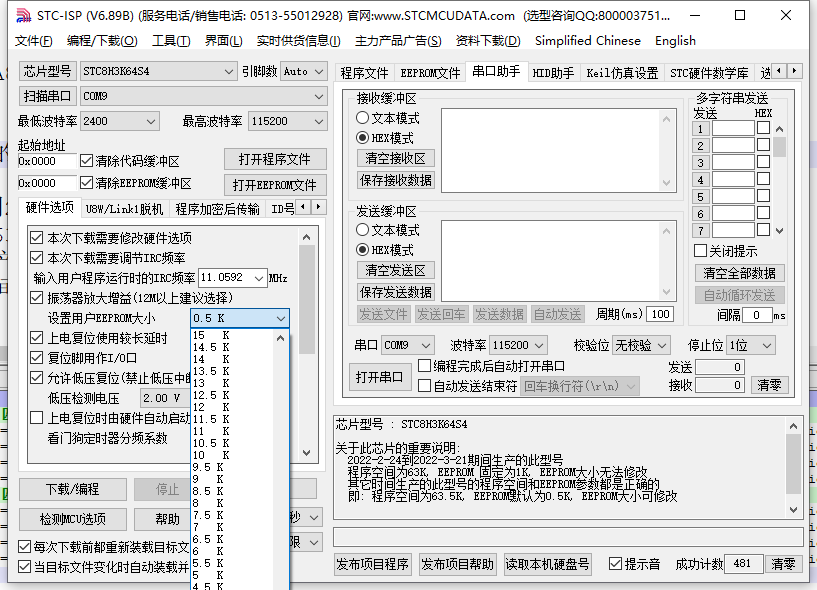Click the up arrow of the multi-string send list

click(779, 129)
